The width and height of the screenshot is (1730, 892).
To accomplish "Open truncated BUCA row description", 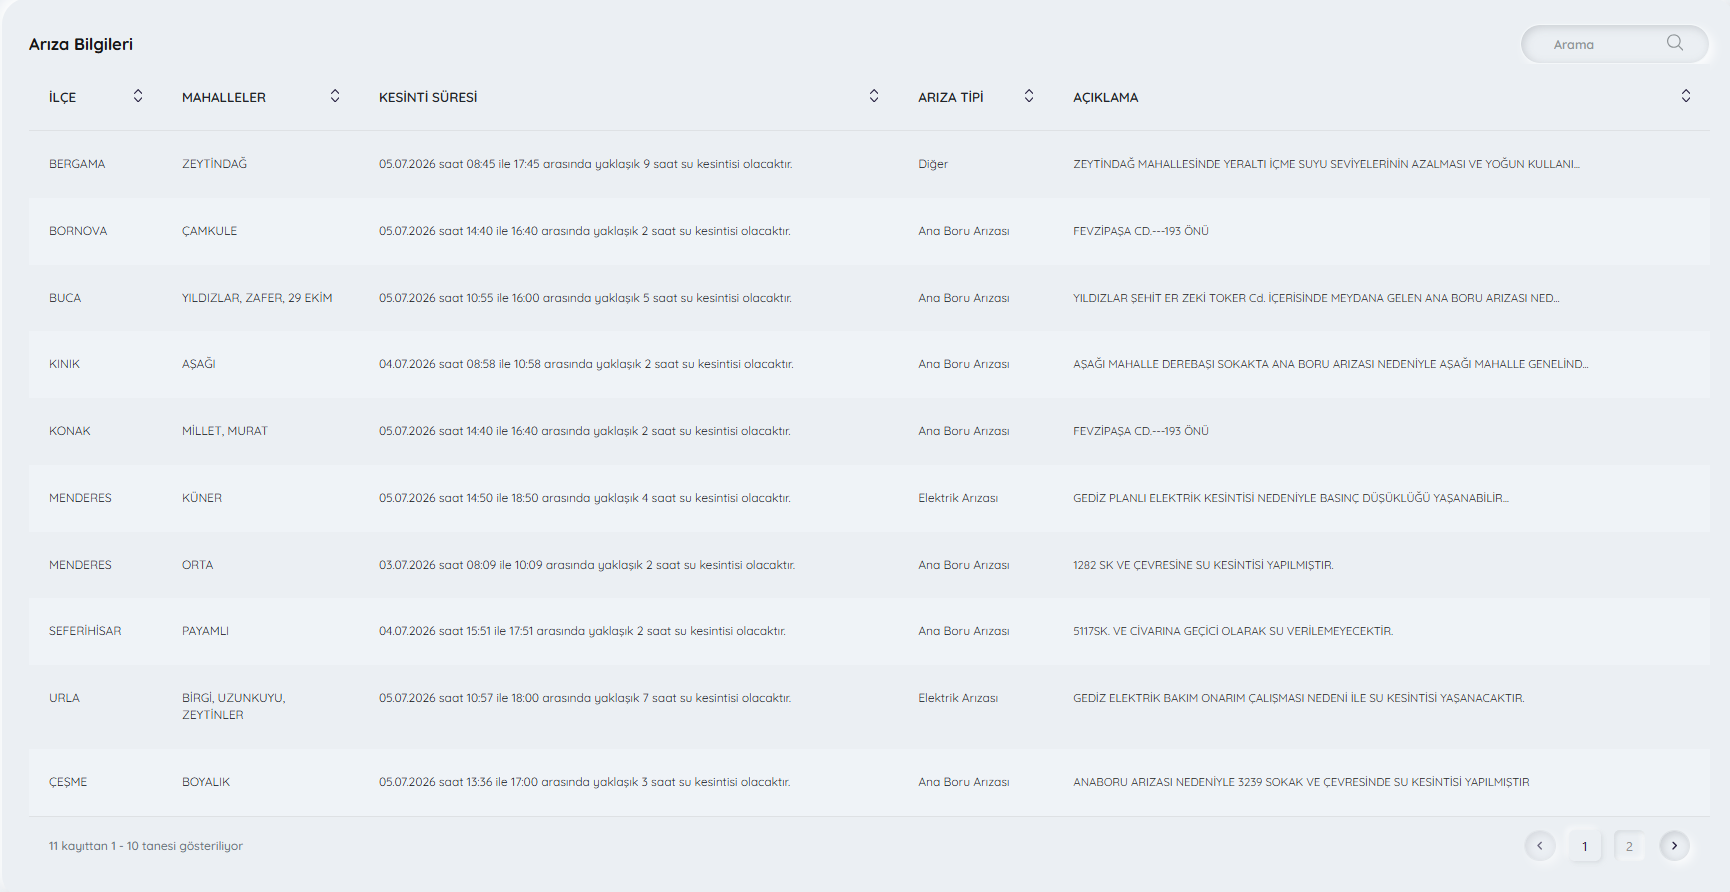I will point(1316,298).
